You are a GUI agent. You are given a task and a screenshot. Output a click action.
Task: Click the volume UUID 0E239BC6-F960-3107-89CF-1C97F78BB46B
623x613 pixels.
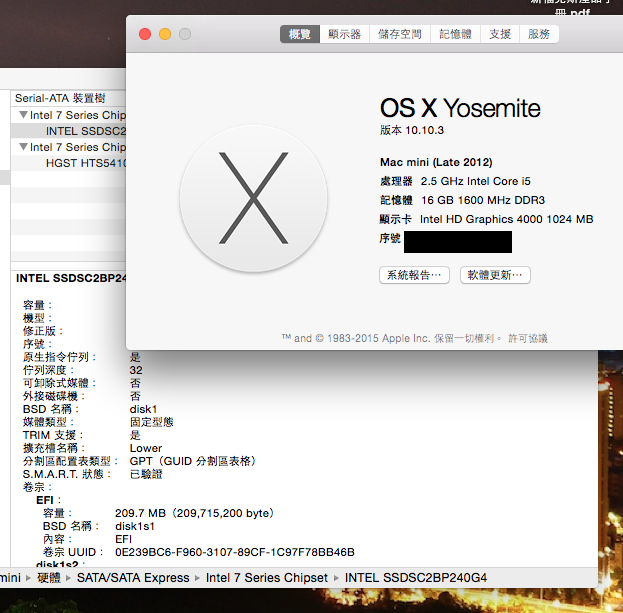(x=235, y=552)
